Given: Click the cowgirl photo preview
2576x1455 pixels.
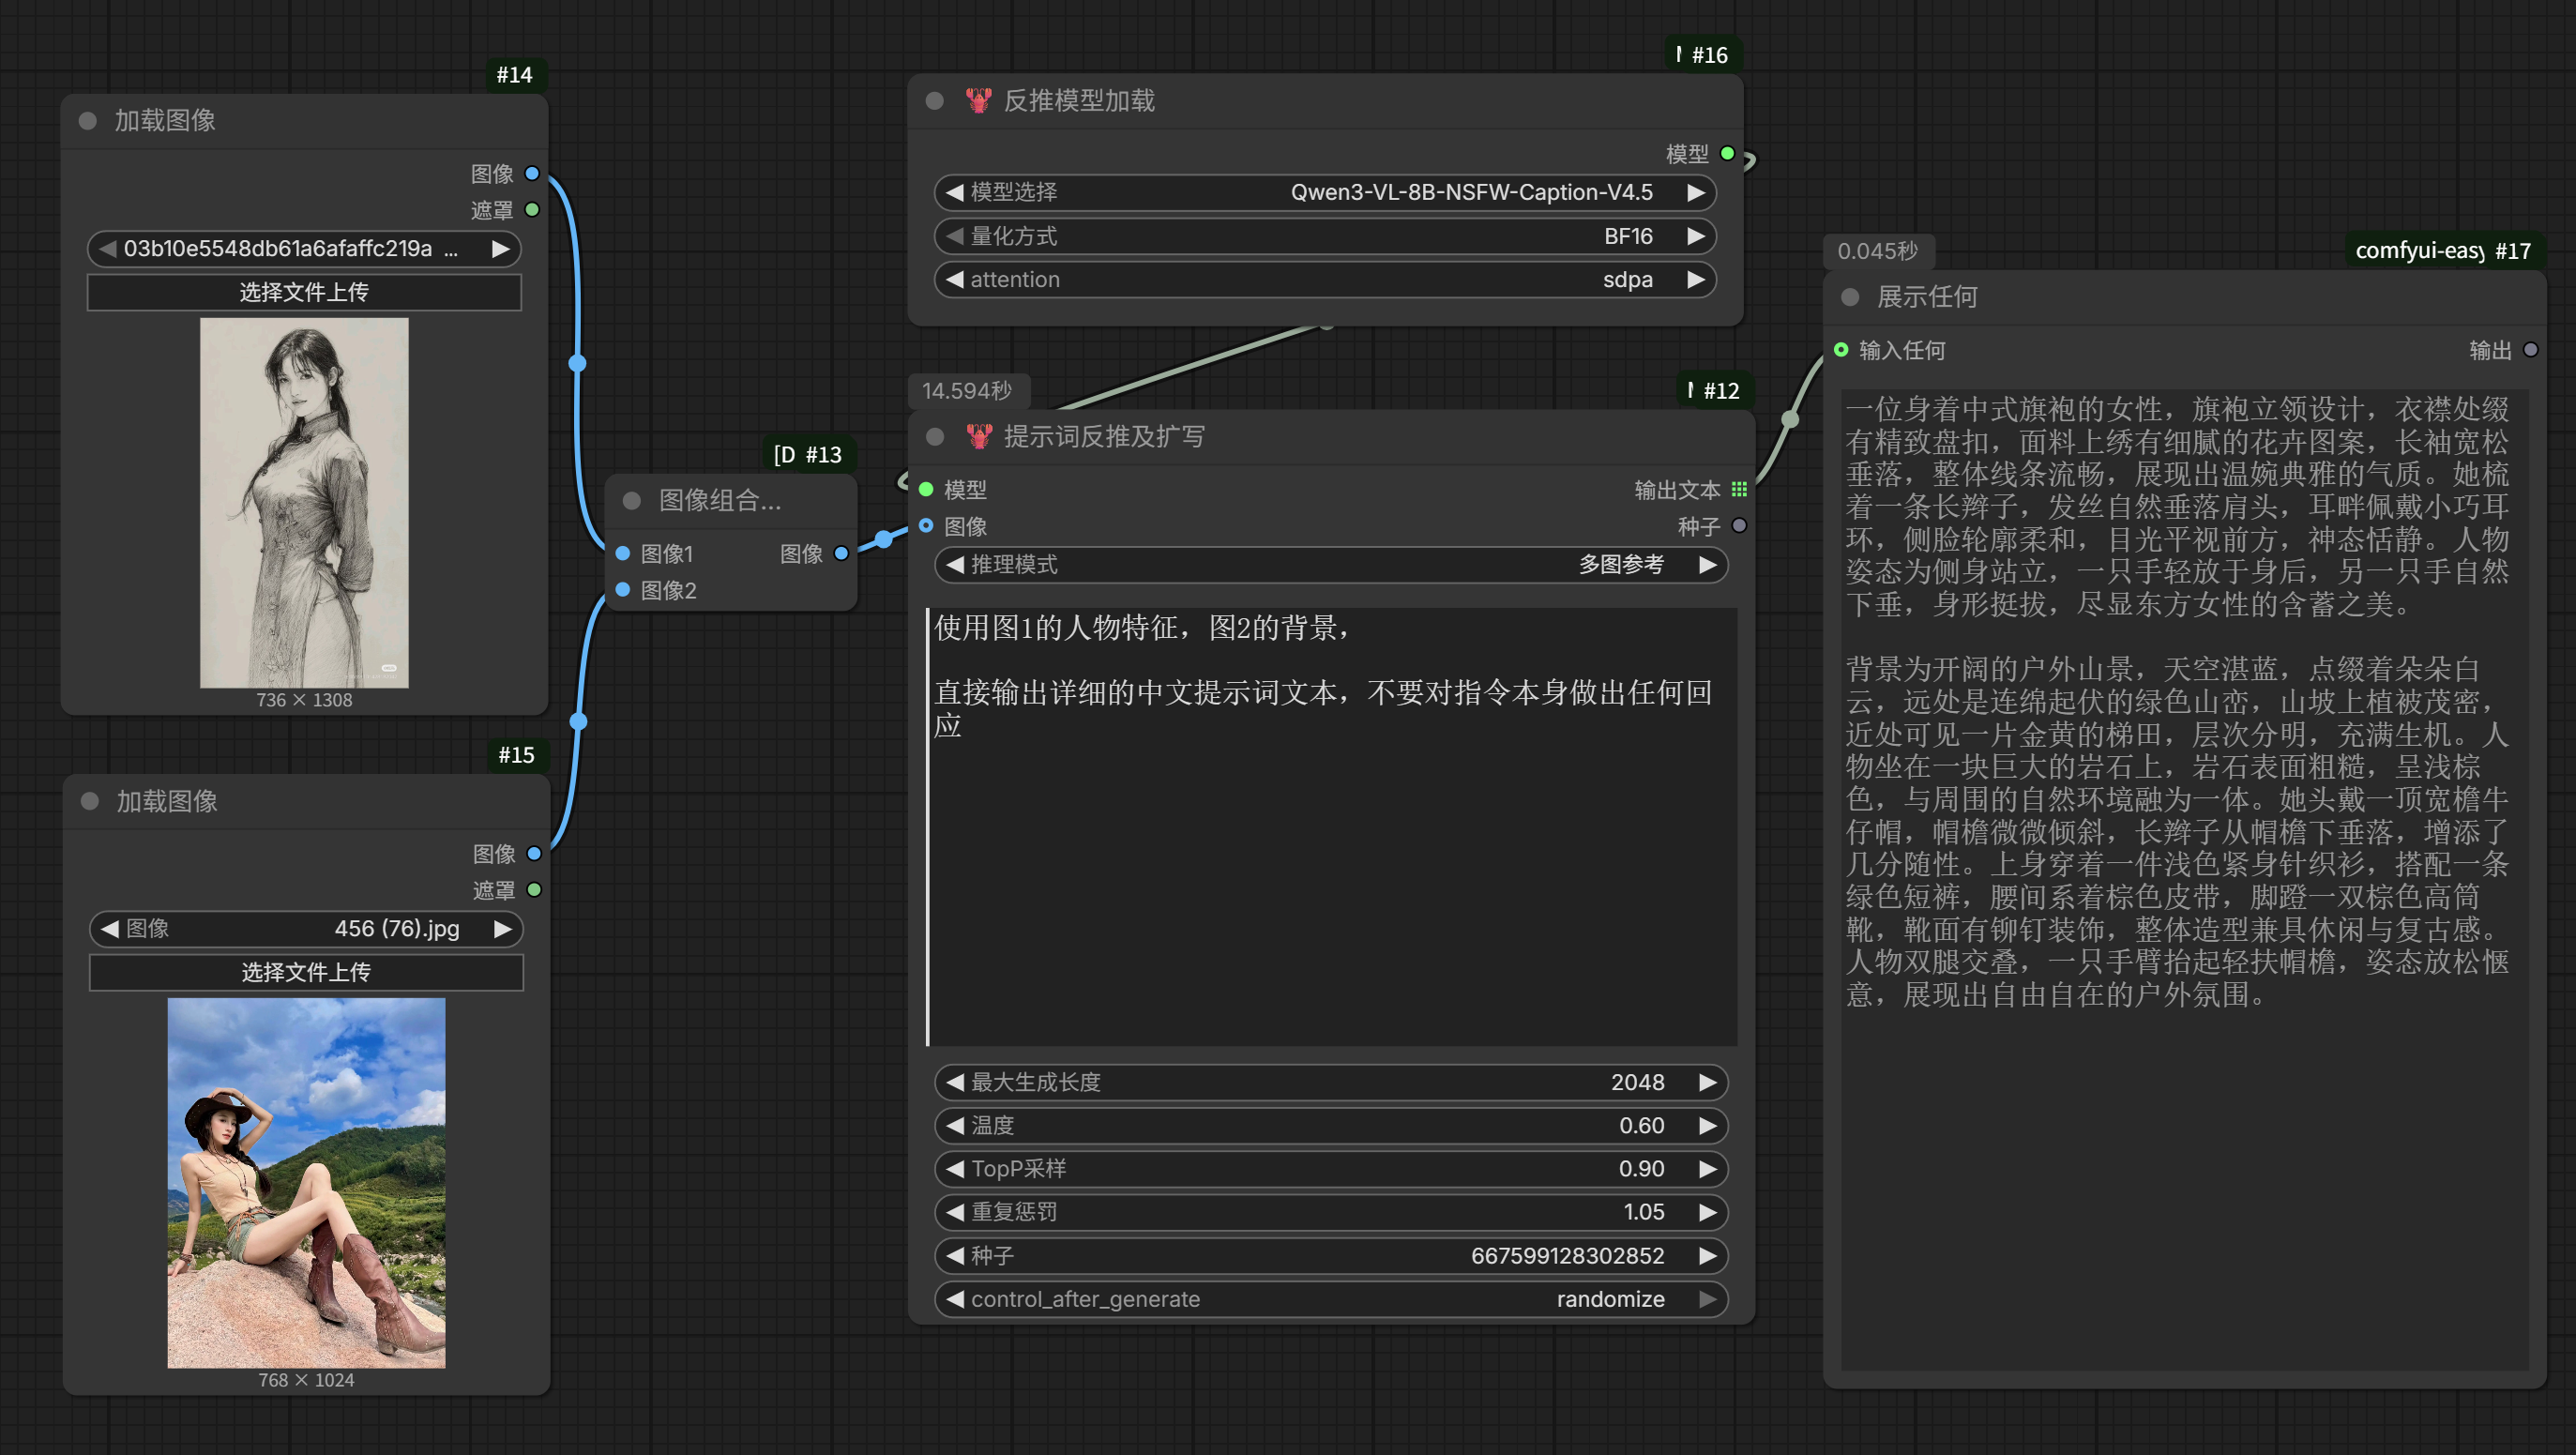Looking at the screenshot, I should pyautogui.click(x=306, y=1183).
